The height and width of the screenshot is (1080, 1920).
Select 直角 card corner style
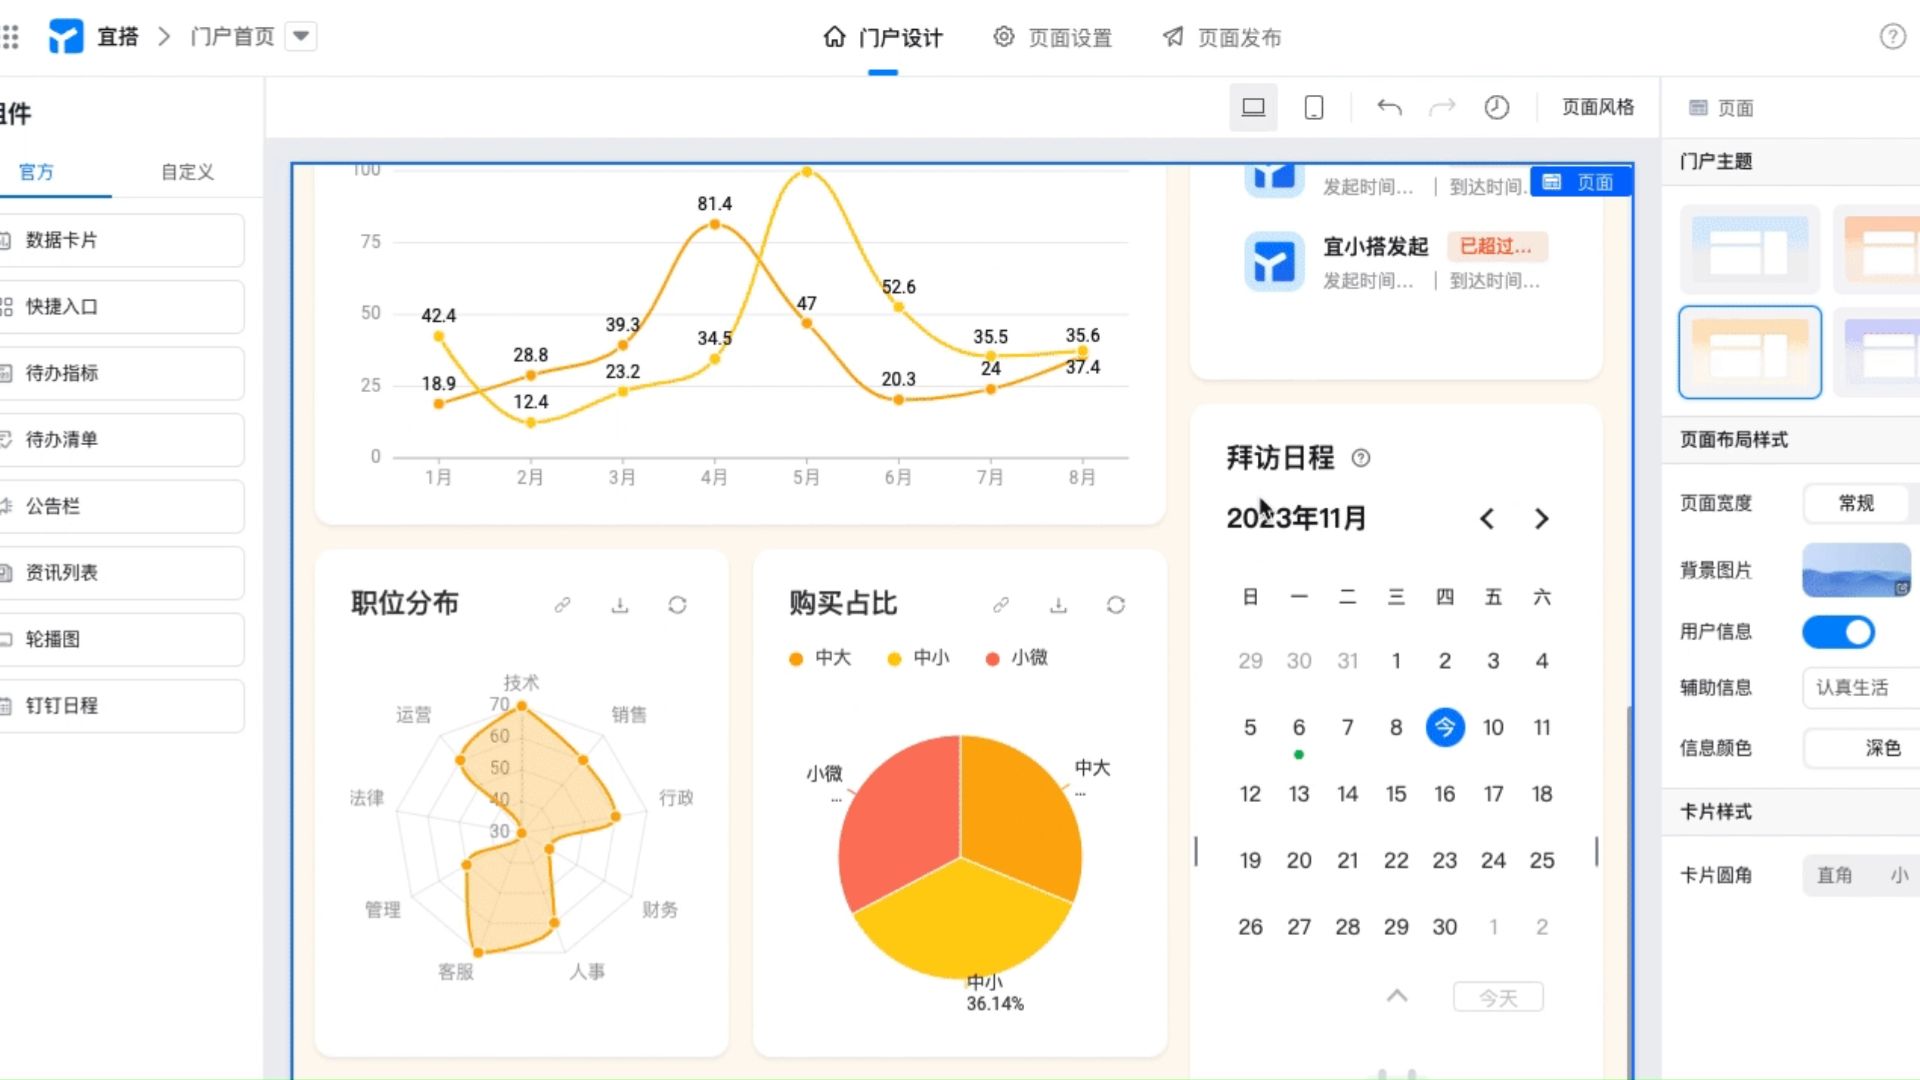pos(1836,875)
